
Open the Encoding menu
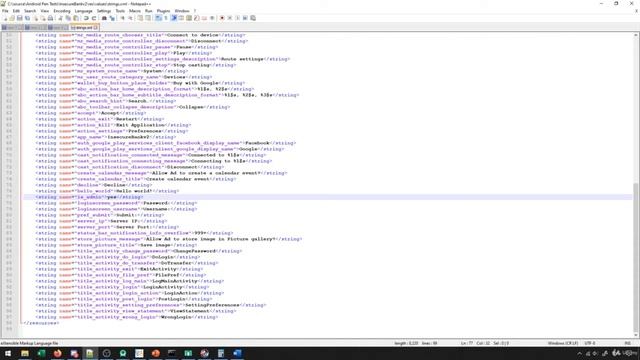(62, 11)
